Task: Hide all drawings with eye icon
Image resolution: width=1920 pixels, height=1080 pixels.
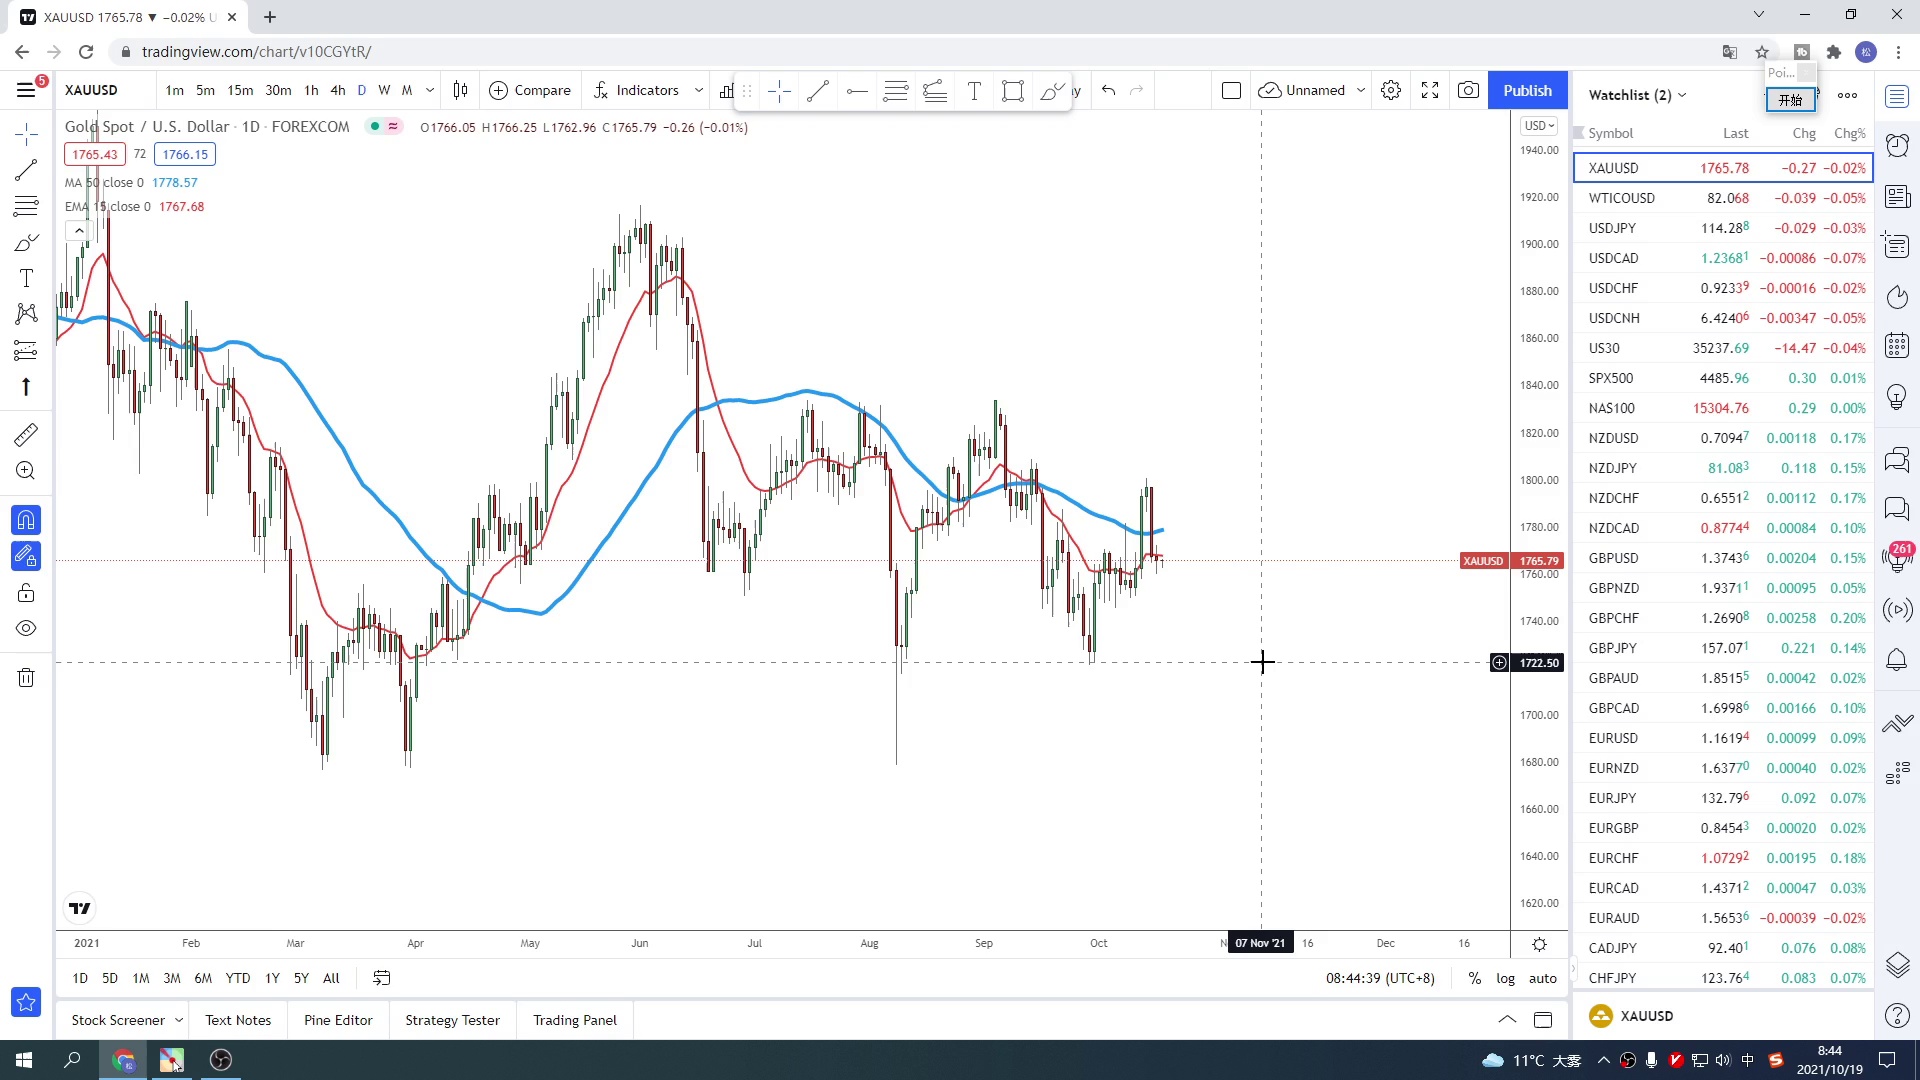Action: click(x=26, y=629)
